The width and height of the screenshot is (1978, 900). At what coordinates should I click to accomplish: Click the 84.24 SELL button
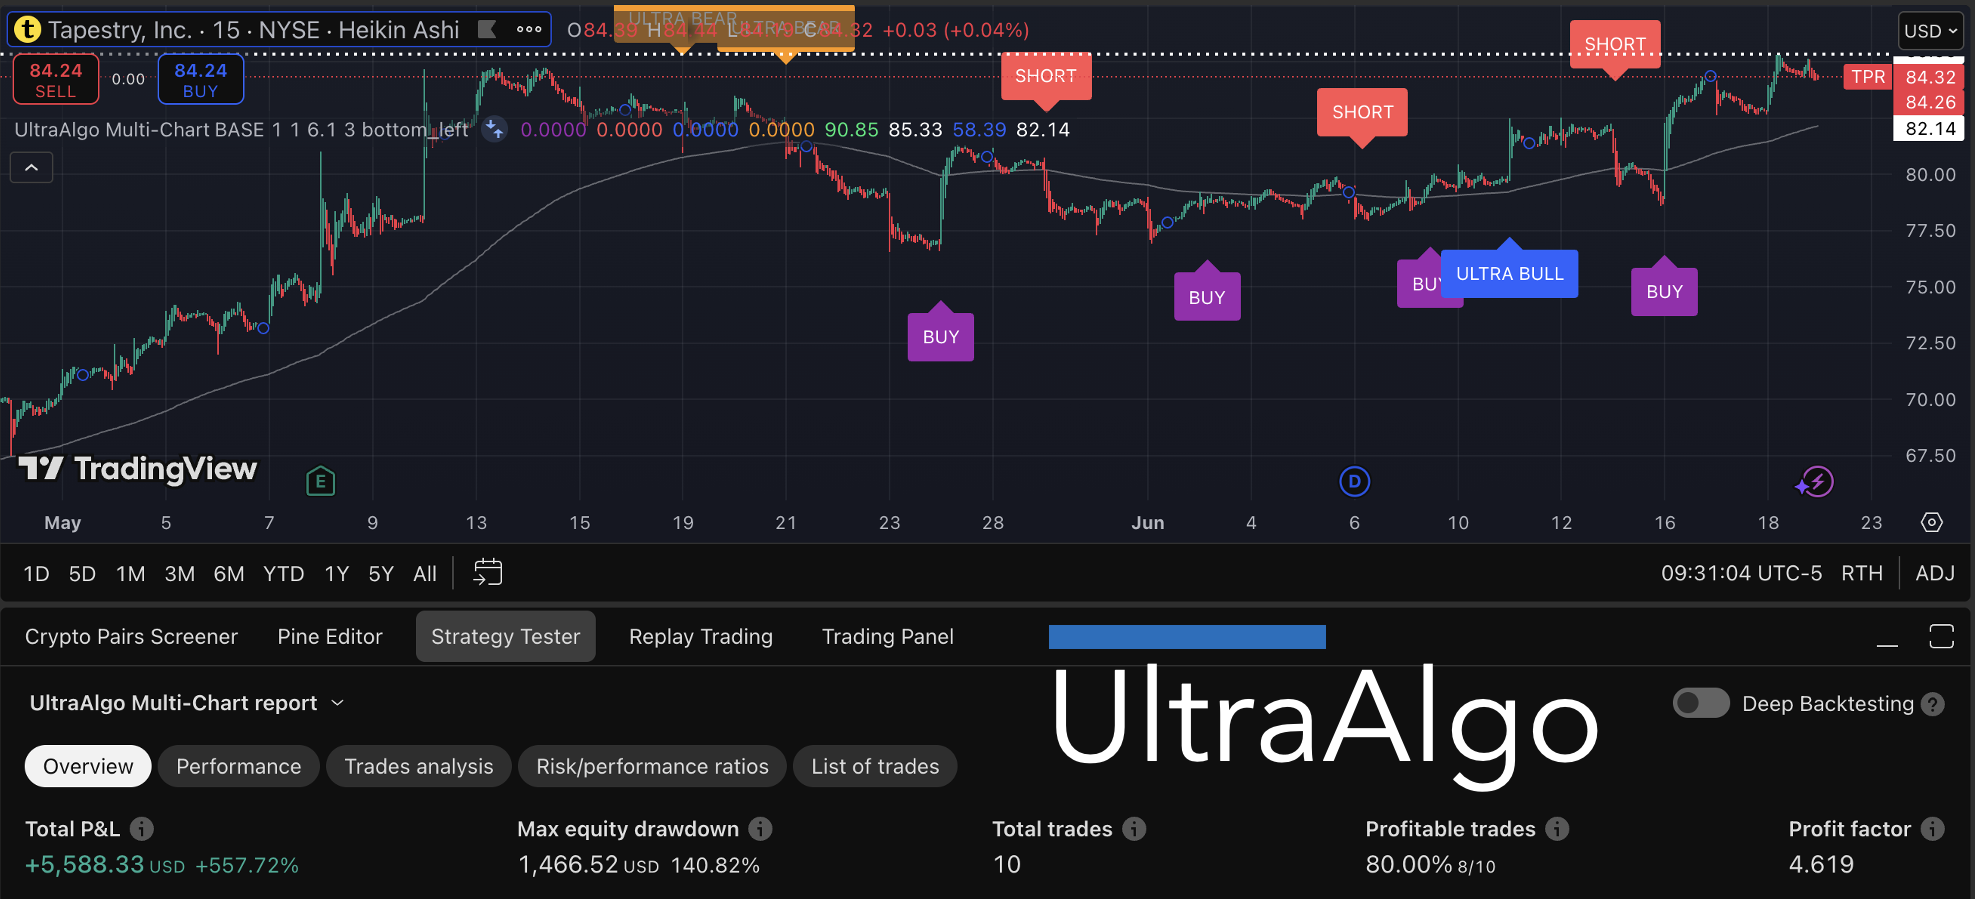click(x=56, y=80)
